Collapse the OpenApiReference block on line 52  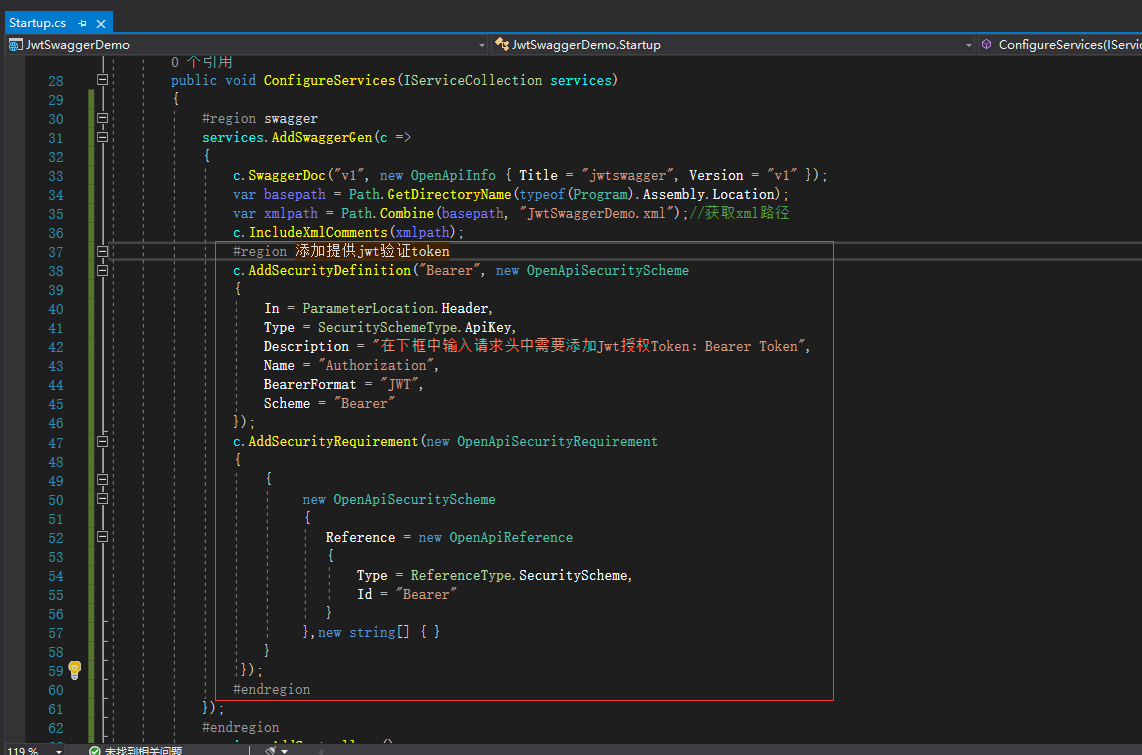[102, 537]
